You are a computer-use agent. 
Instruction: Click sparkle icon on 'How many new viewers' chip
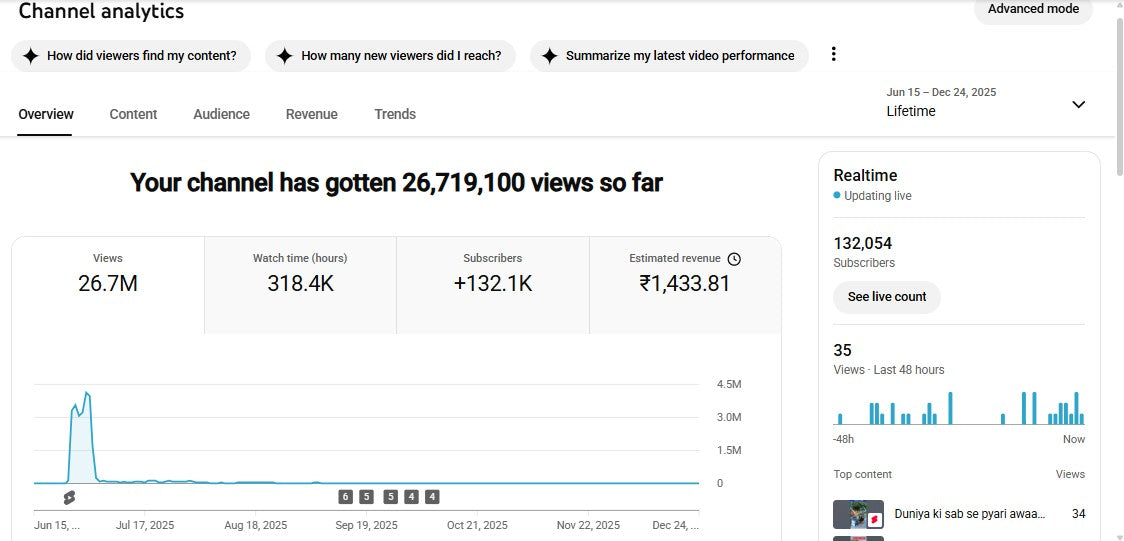(x=285, y=56)
